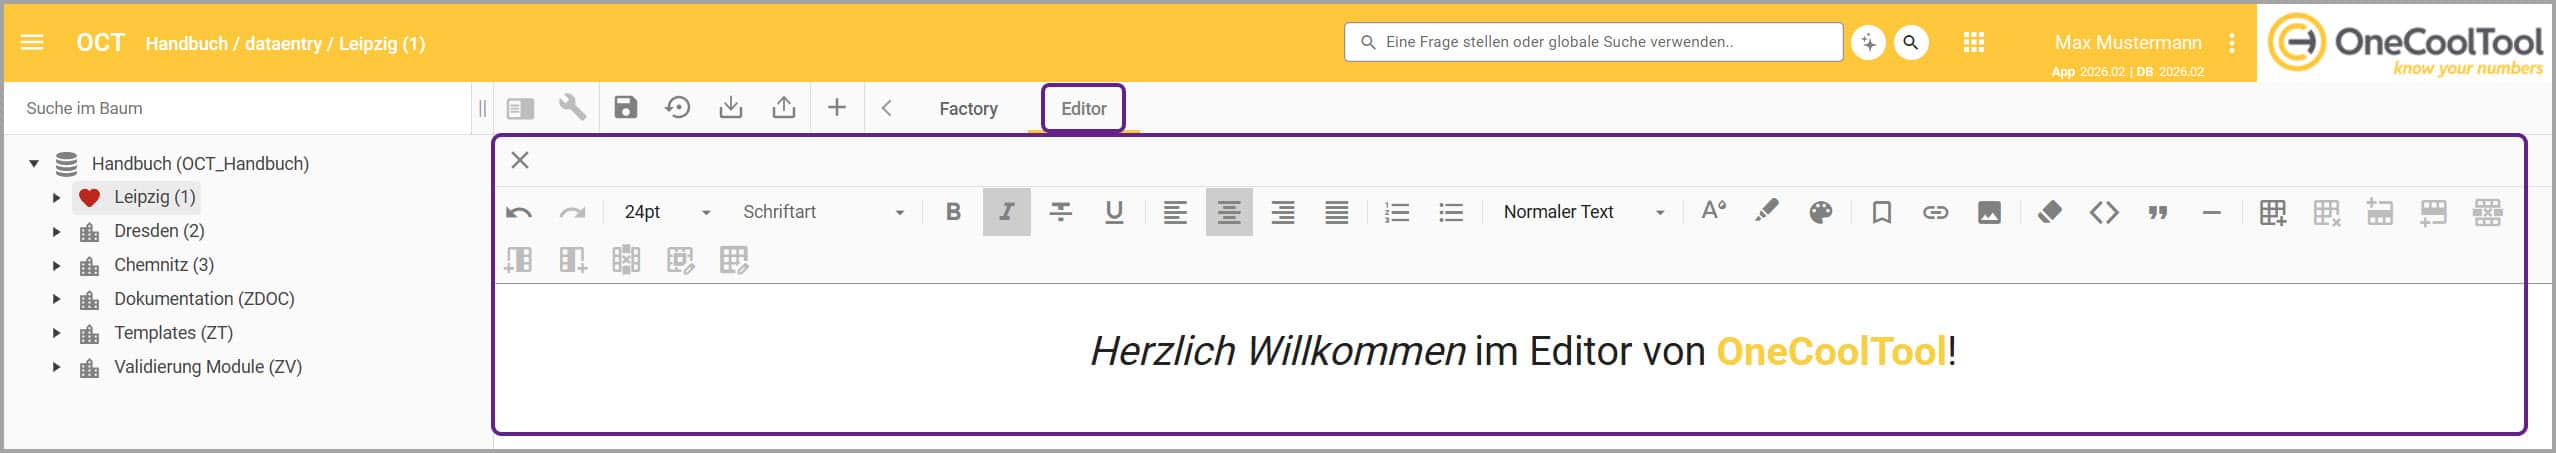This screenshot has width=2556, height=453.
Task: Insert a bookmark anchor
Action: click(x=1881, y=212)
